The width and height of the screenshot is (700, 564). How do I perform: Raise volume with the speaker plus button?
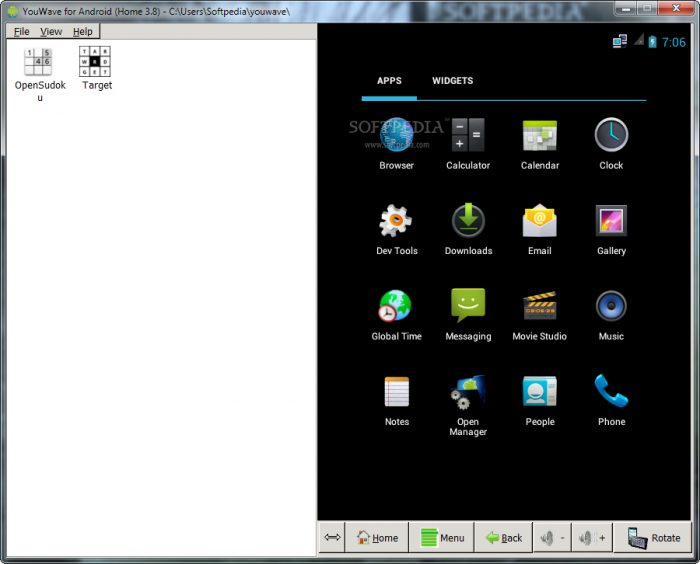(x=592, y=538)
